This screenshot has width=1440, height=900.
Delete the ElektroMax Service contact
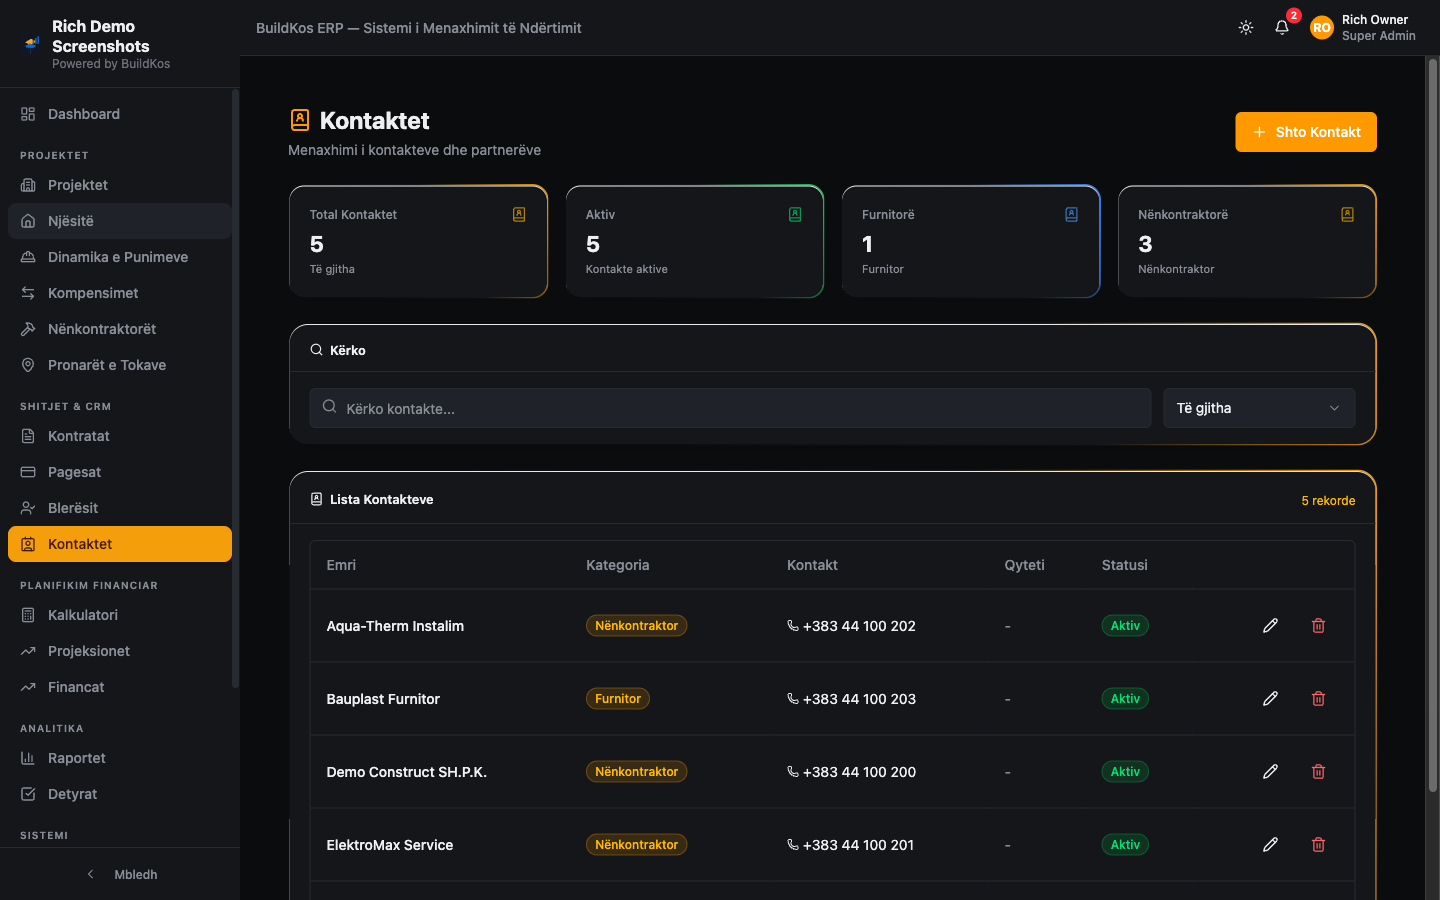tap(1318, 844)
